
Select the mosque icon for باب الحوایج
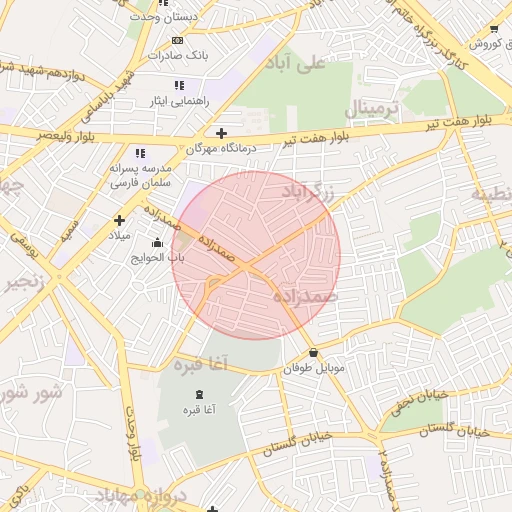157,243
